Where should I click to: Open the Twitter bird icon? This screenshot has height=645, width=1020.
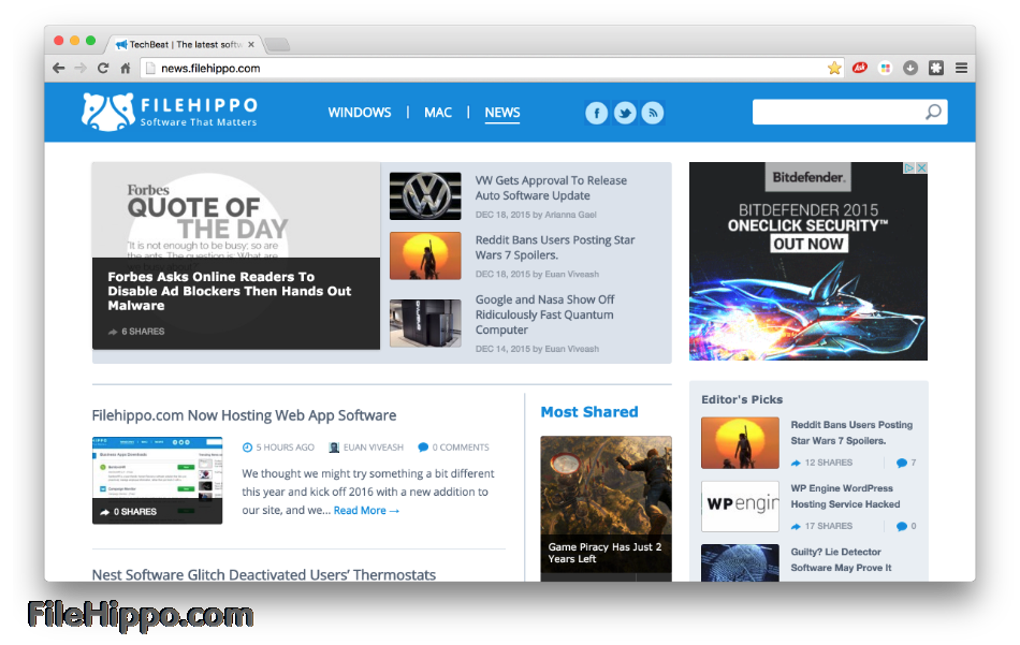[x=624, y=113]
